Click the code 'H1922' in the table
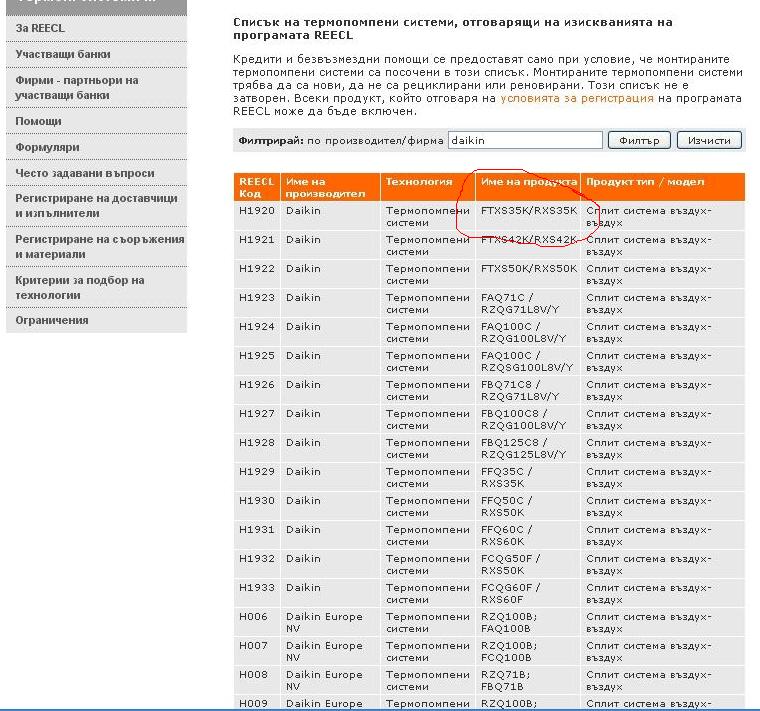 pyautogui.click(x=256, y=269)
